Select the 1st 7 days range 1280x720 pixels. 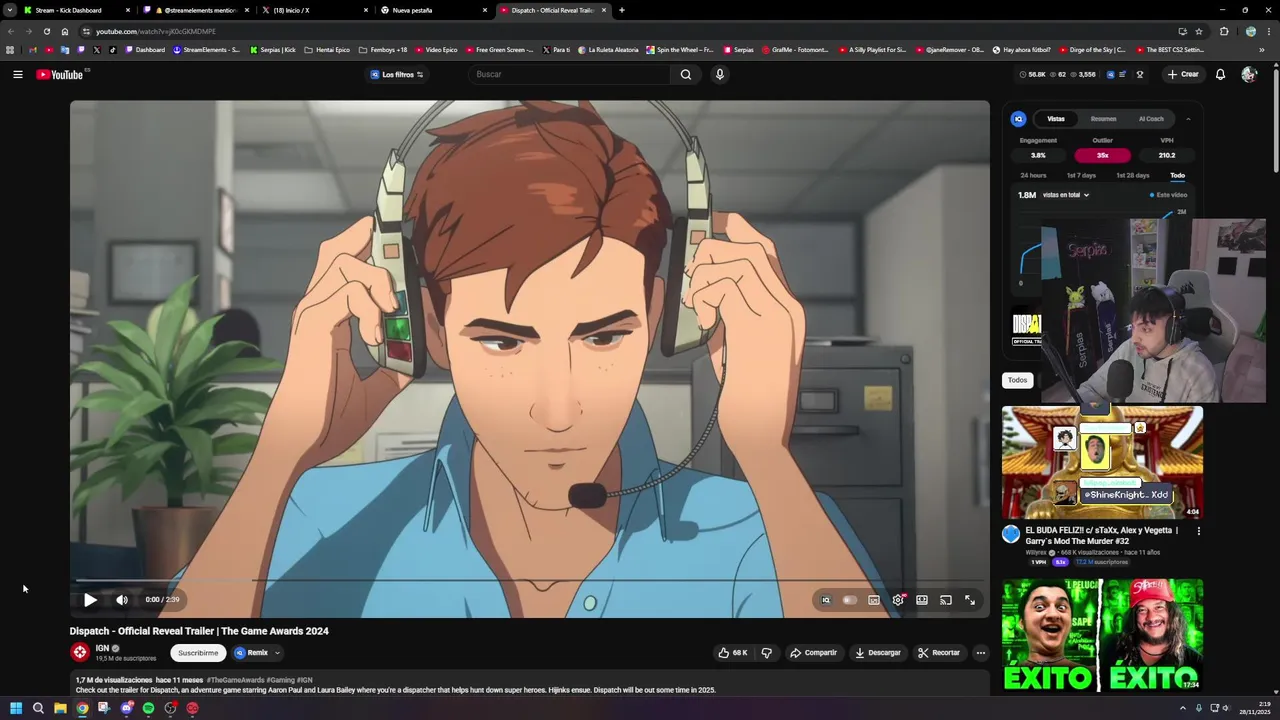[x=1081, y=175]
